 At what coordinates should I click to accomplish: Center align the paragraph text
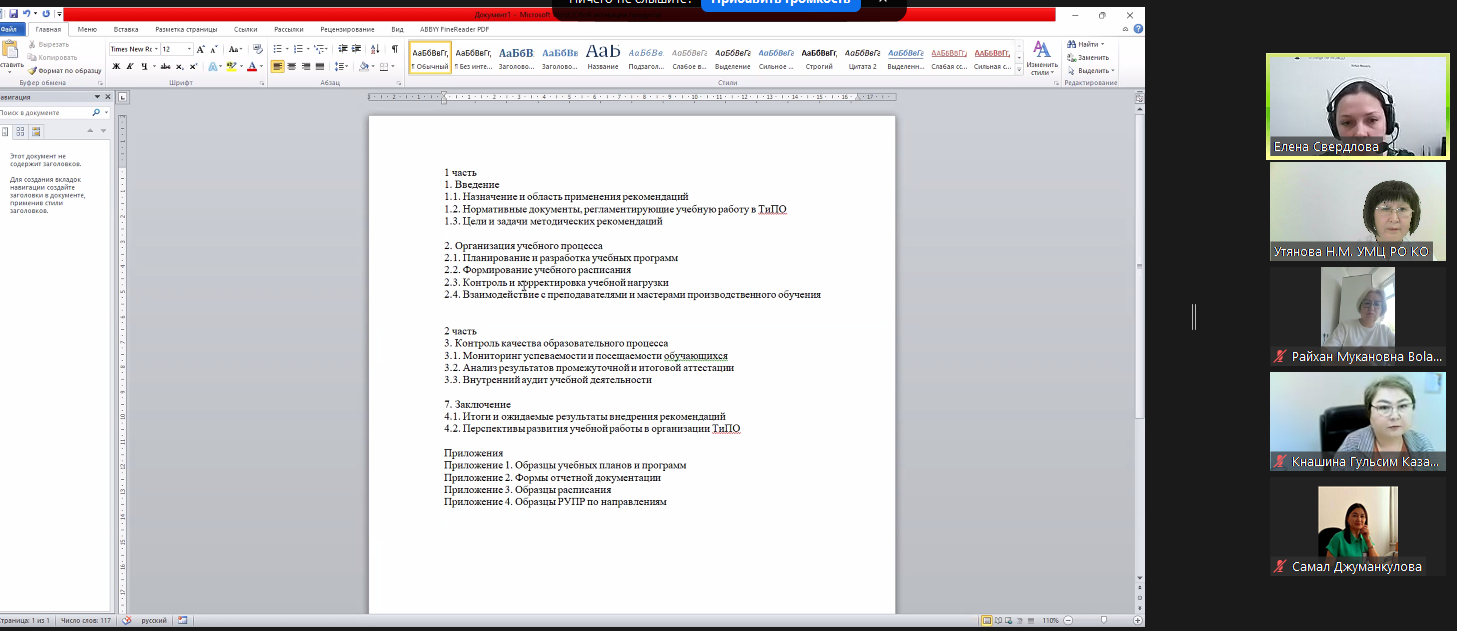[x=292, y=67]
